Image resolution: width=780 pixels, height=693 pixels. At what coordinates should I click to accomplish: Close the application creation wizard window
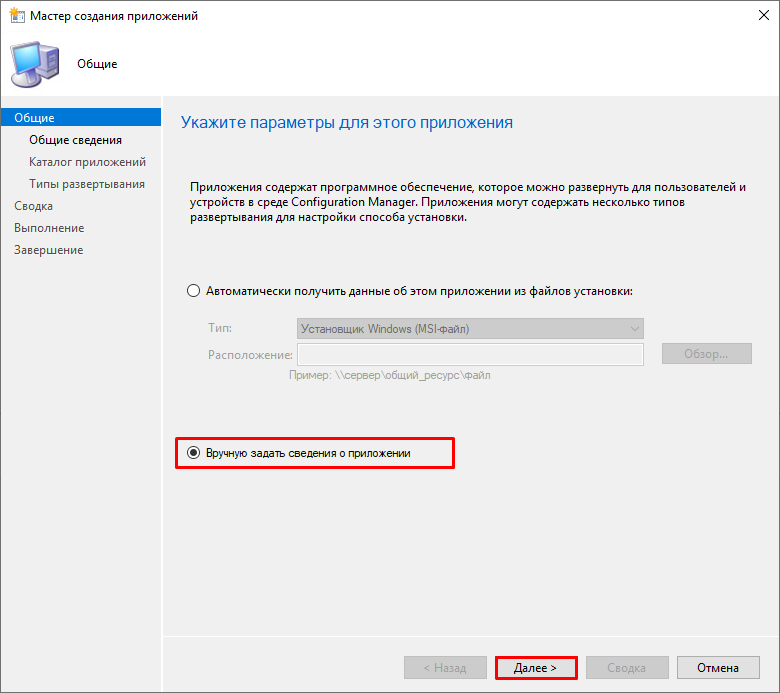764,15
